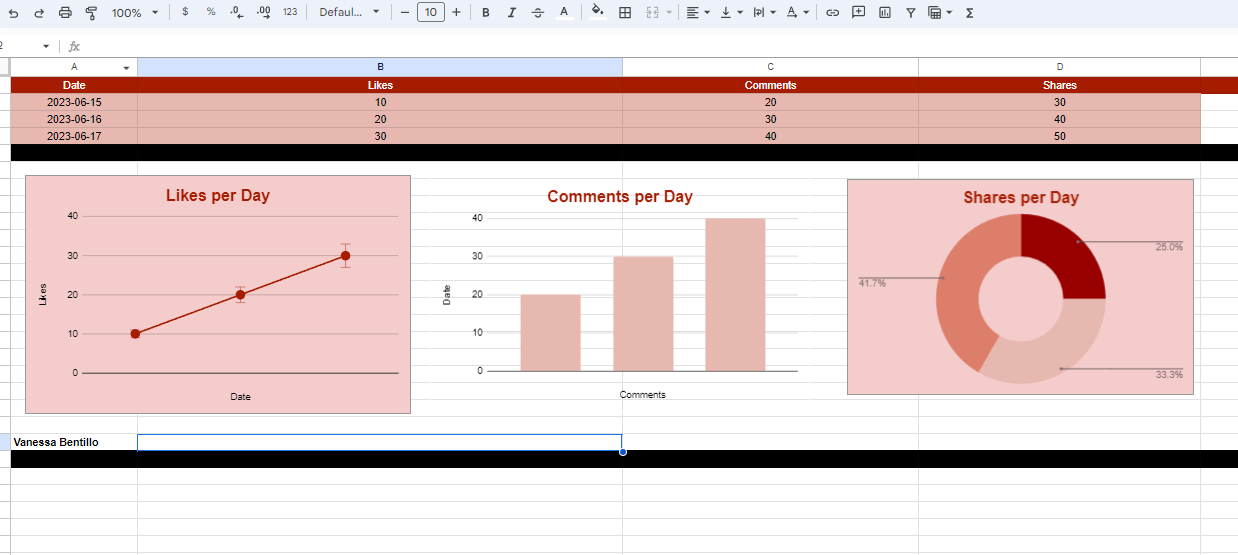
Task: Select the Date header cell
Action: (74, 85)
